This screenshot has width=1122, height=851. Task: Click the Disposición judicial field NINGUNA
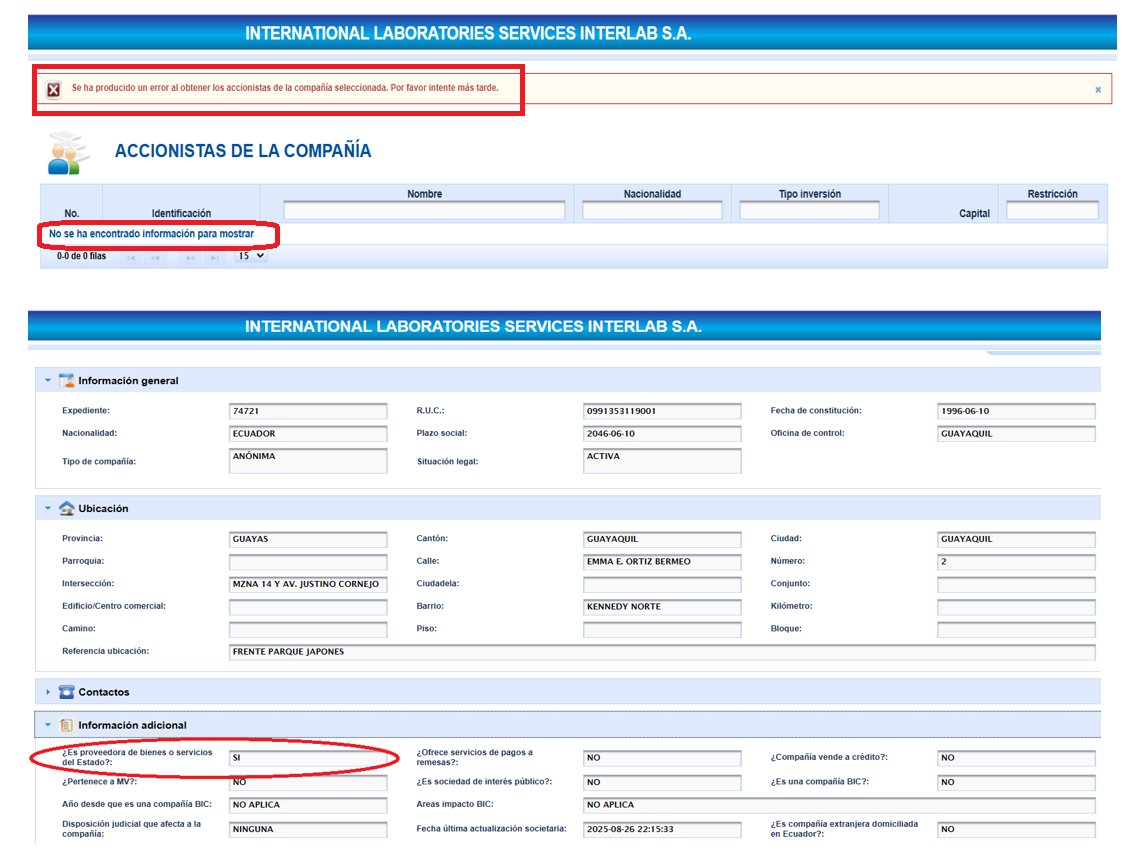pyautogui.click(x=308, y=830)
